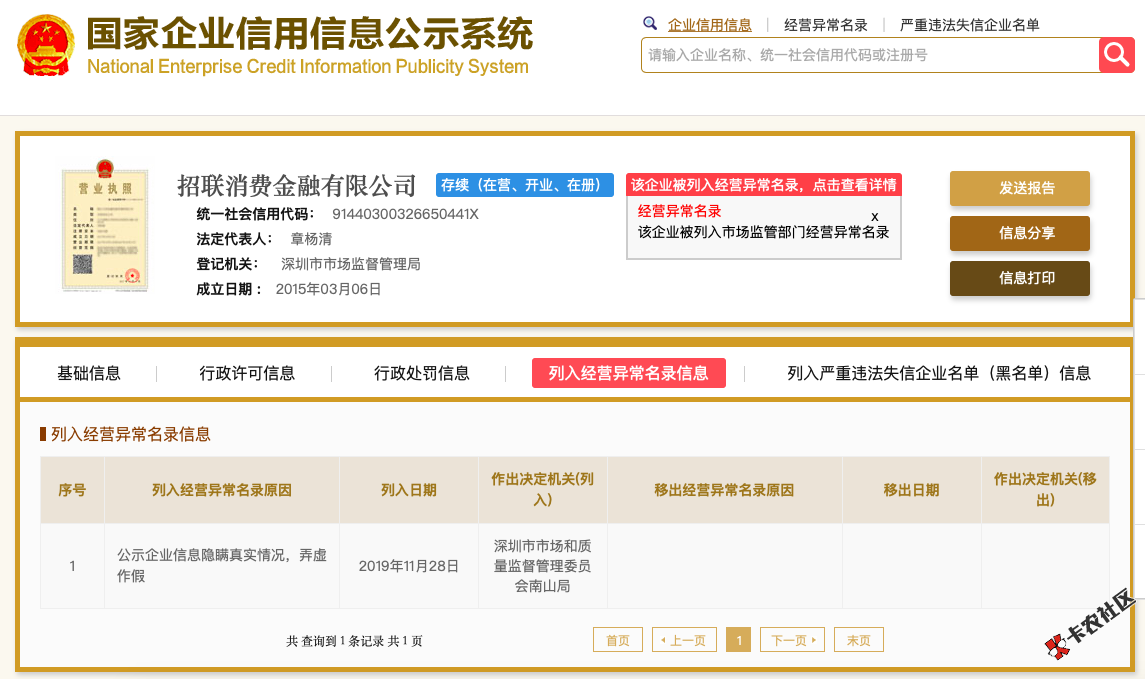Go to 末页 in pagination
Screen dimensions: 1145x679
tap(859, 640)
